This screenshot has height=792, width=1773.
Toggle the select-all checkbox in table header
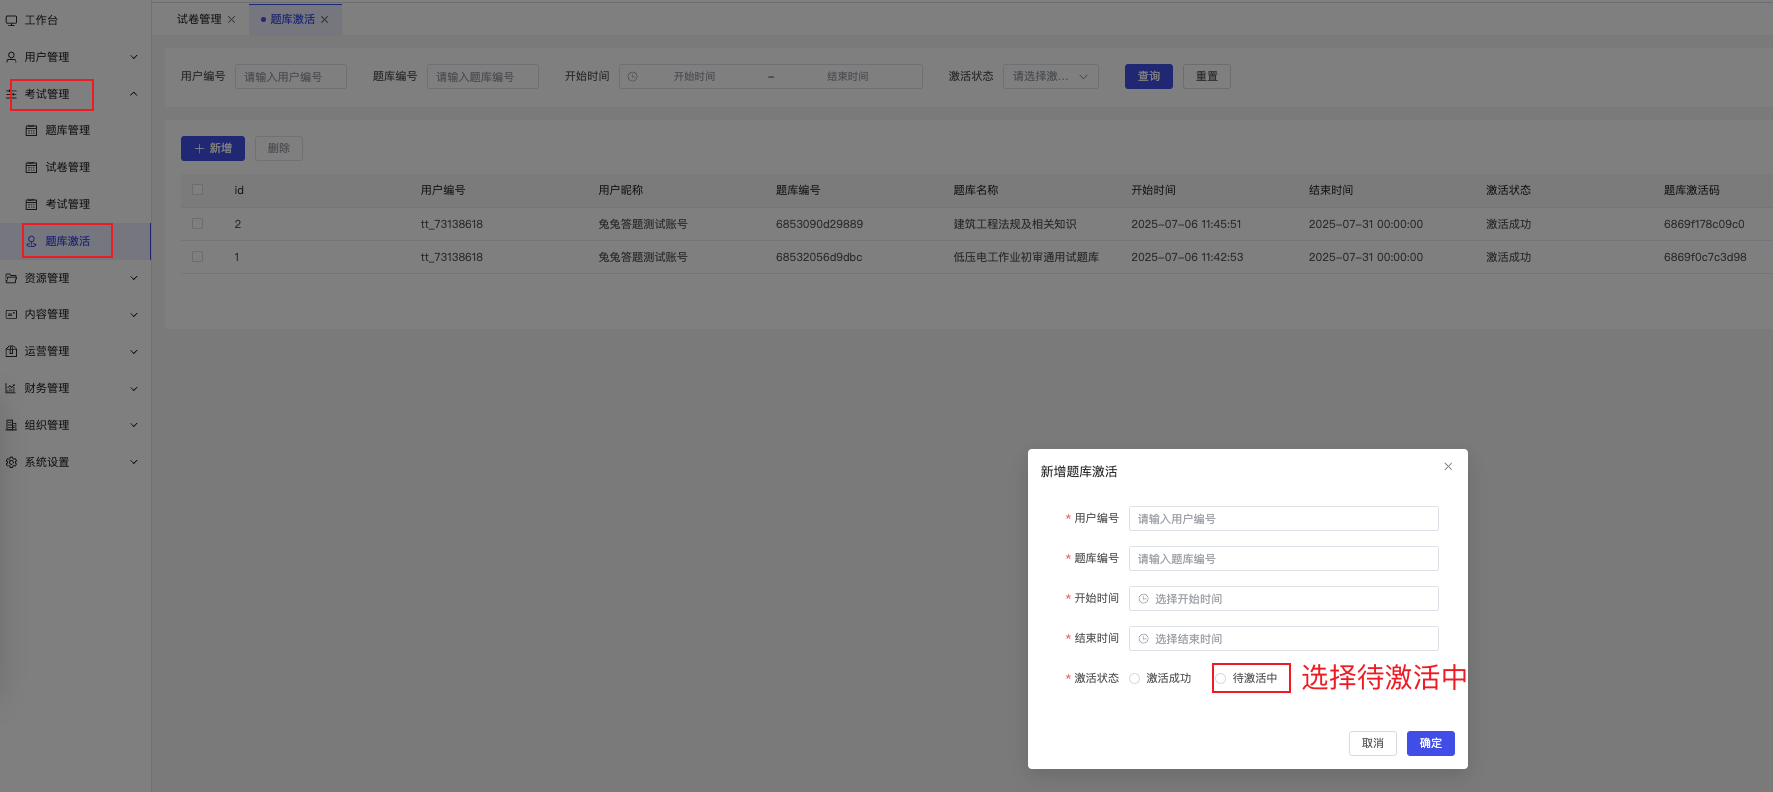(x=197, y=190)
